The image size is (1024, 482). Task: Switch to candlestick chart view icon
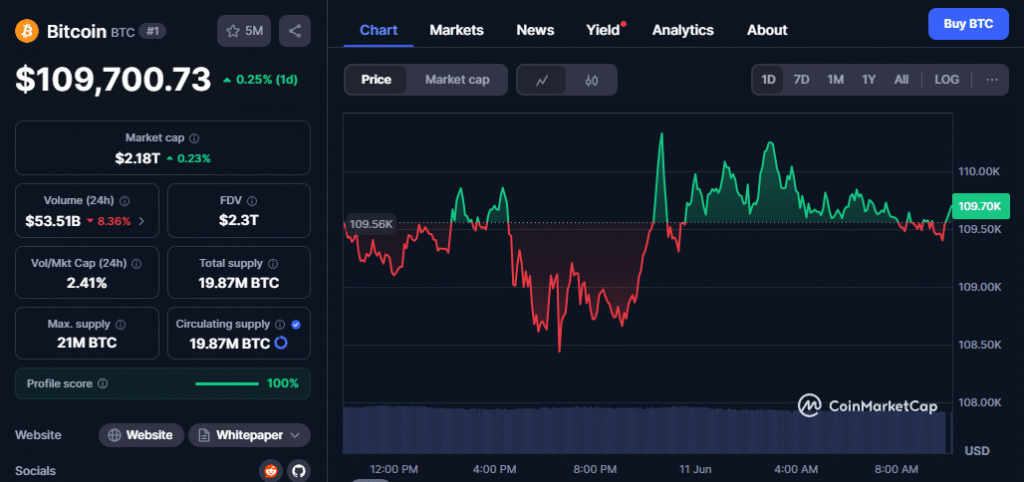[x=592, y=80]
